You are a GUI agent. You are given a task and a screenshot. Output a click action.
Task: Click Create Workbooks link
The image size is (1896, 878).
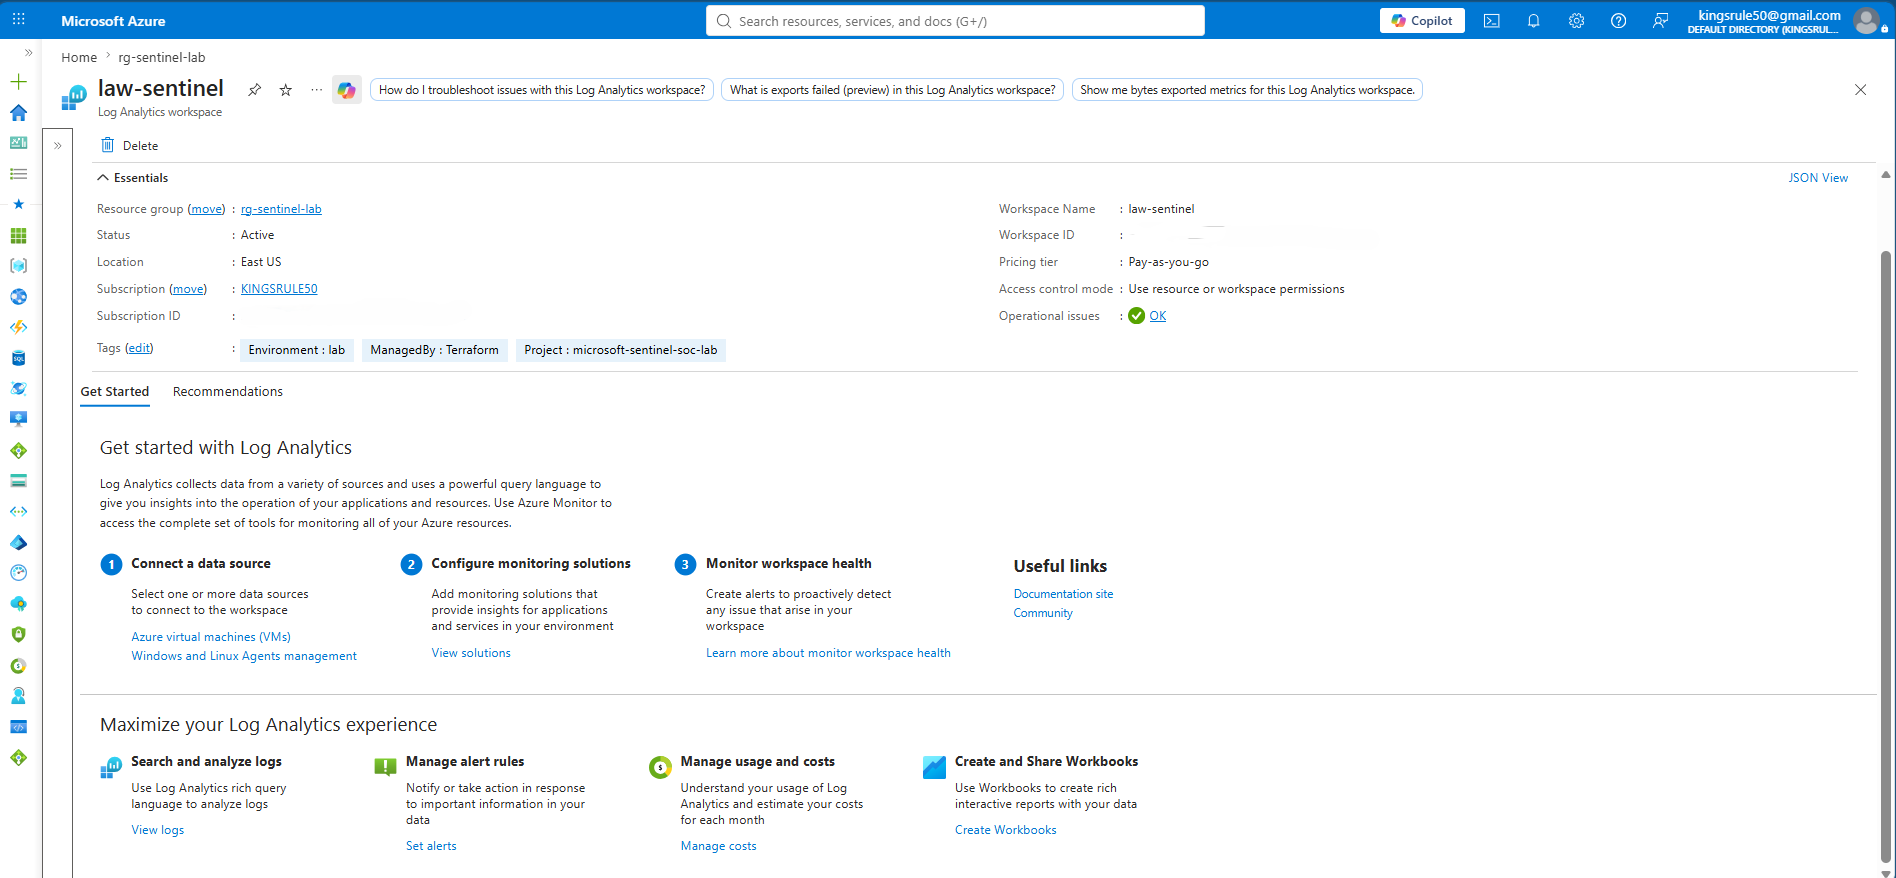[1005, 830]
